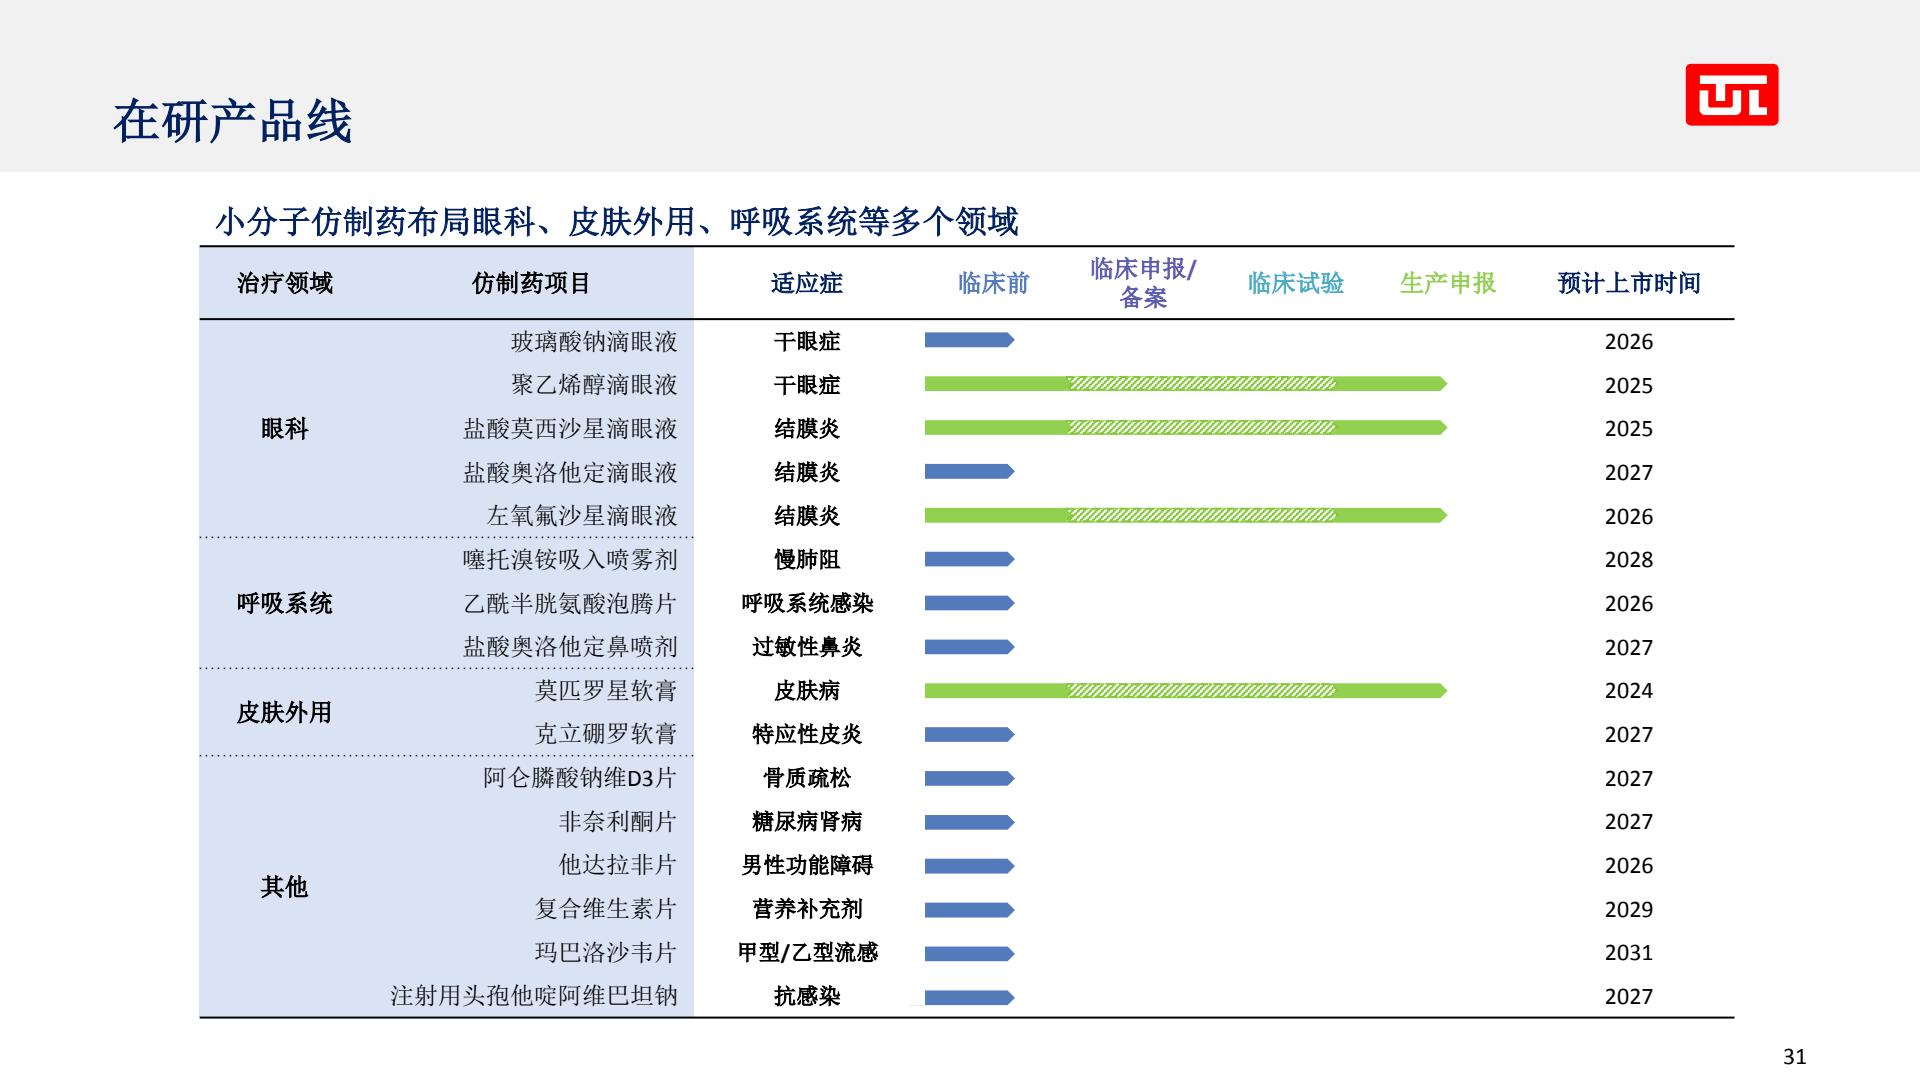Click project 盐酸莫西沙星滴眼液
Viewport: 1920px width, 1080px height.
(x=570, y=429)
